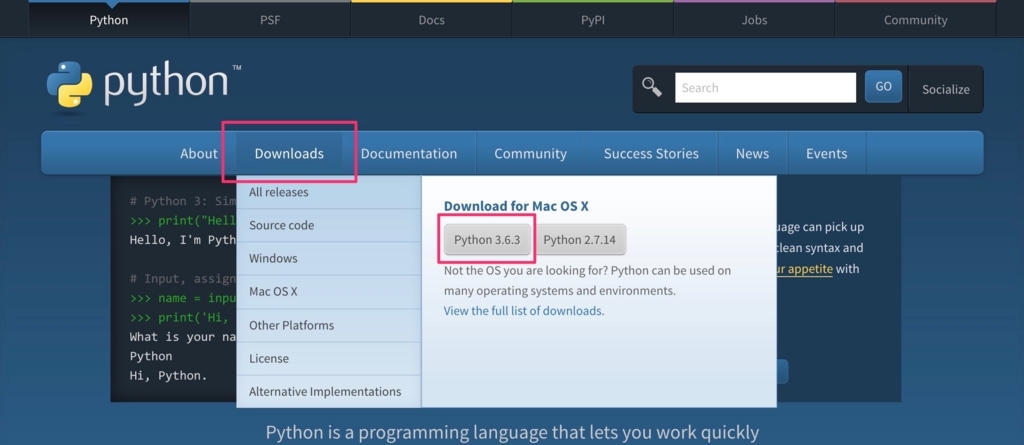The image size is (1024, 445).
Task: Click the Python logo icon
Action: tap(70, 85)
